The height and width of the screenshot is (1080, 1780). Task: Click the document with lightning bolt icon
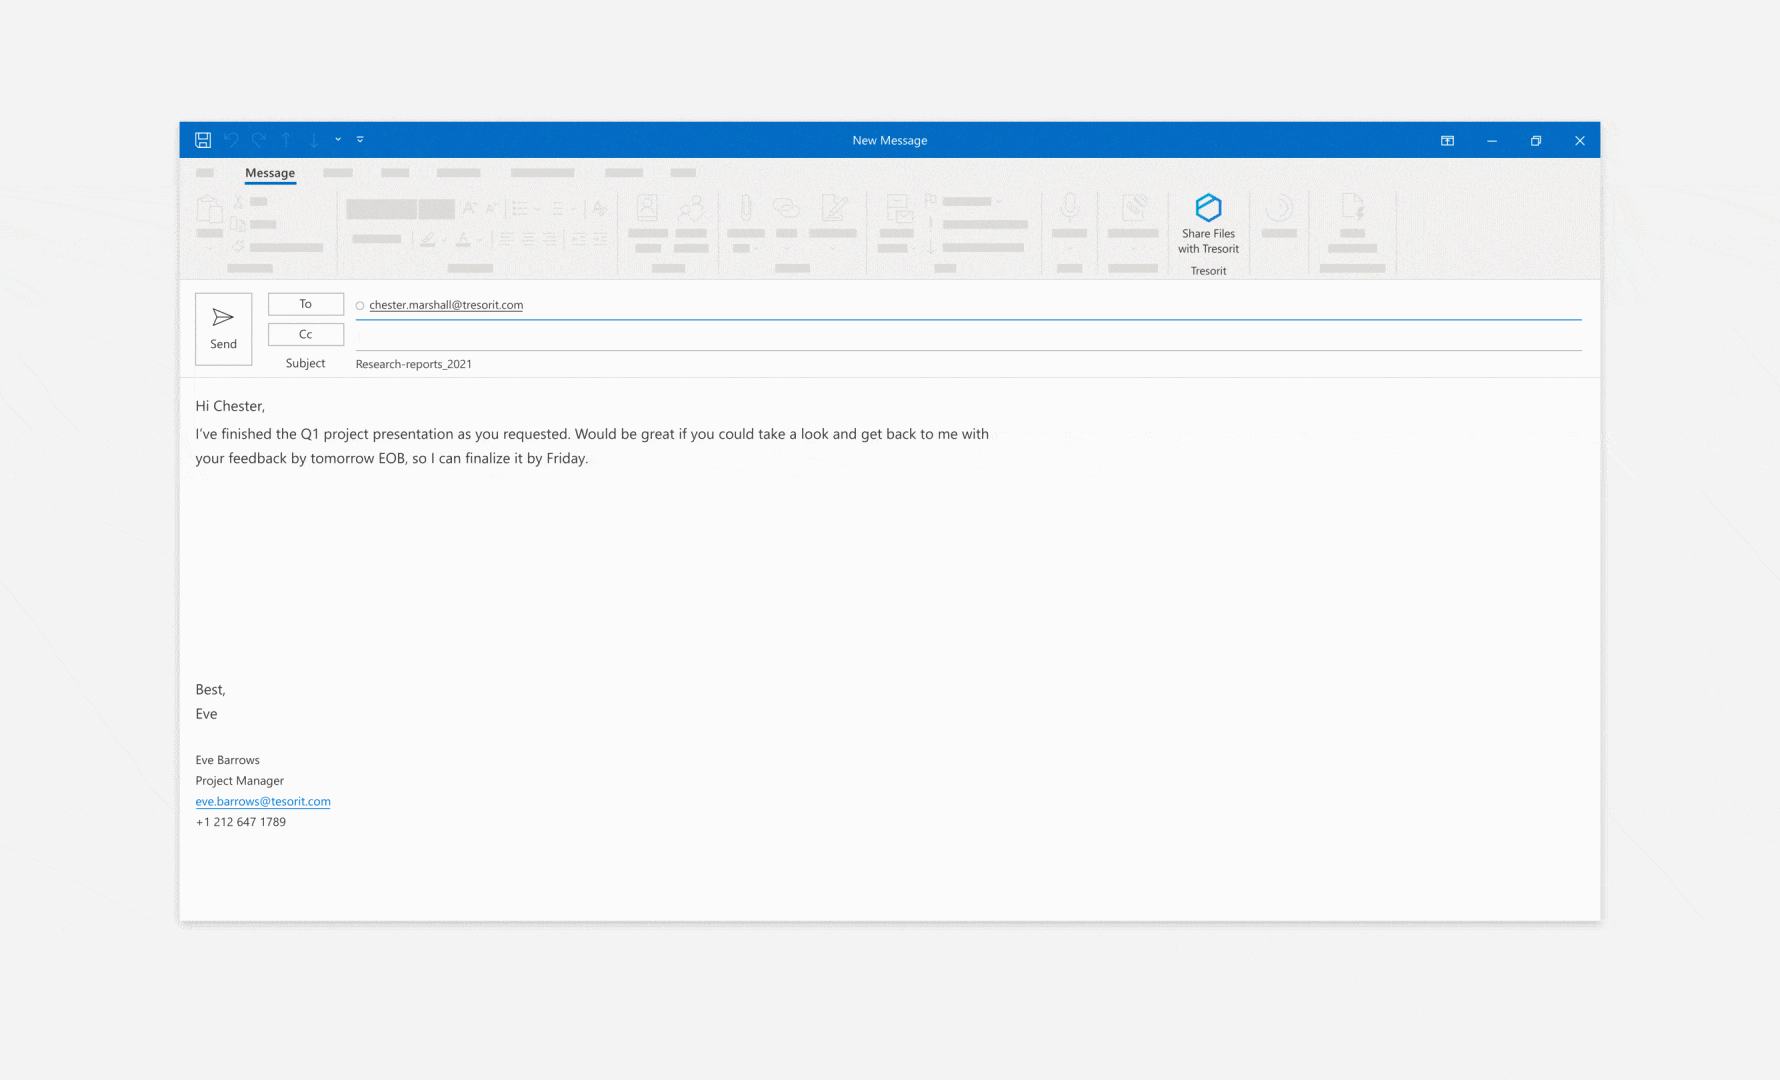(x=1352, y=208)
